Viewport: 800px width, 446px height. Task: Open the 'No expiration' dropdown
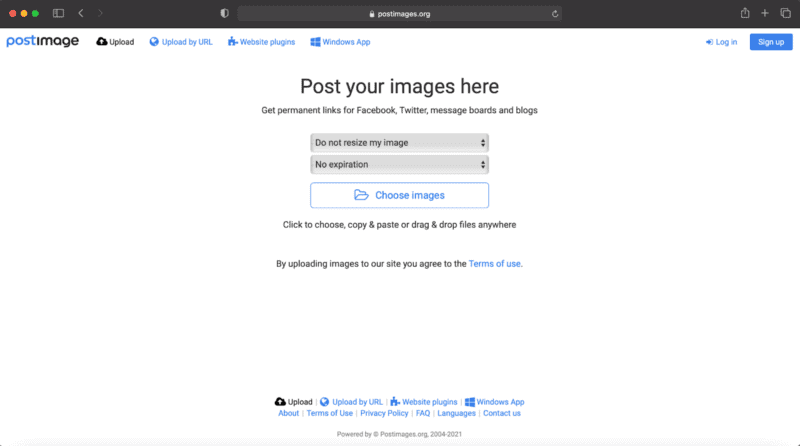(x=399, y=164)
